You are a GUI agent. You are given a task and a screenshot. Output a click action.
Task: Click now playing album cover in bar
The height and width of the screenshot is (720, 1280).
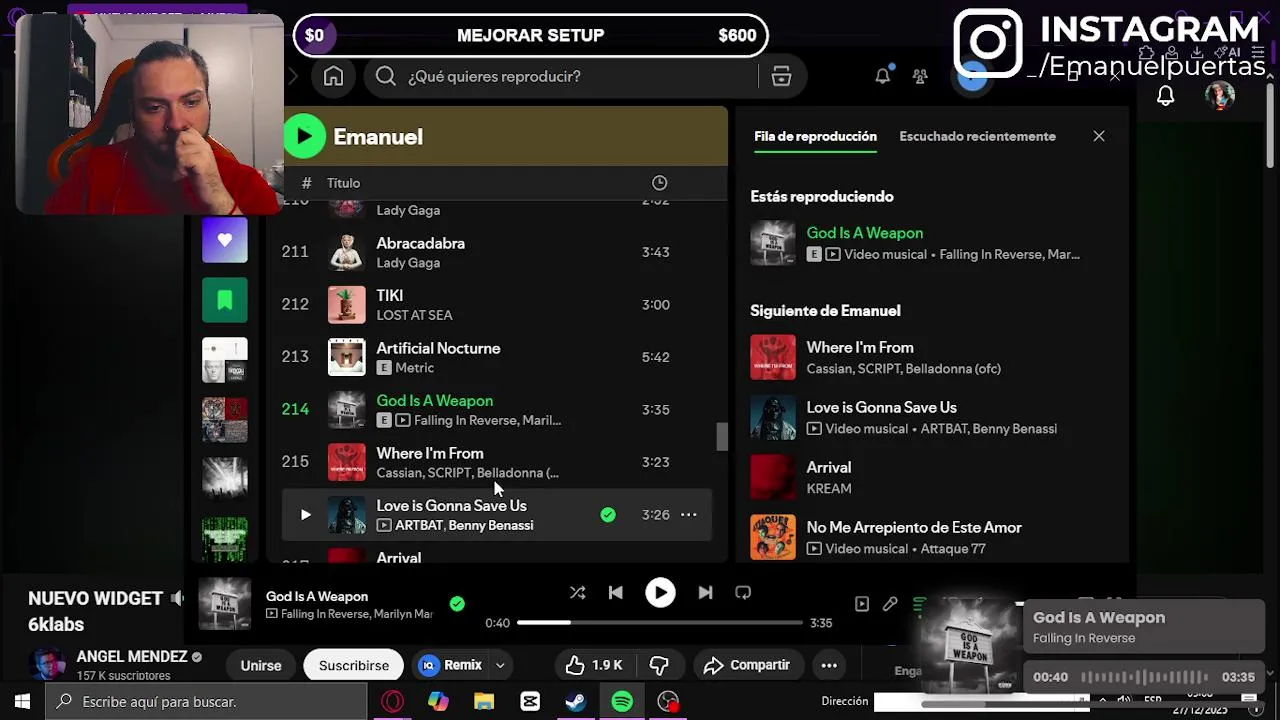[x=224, y=604]
